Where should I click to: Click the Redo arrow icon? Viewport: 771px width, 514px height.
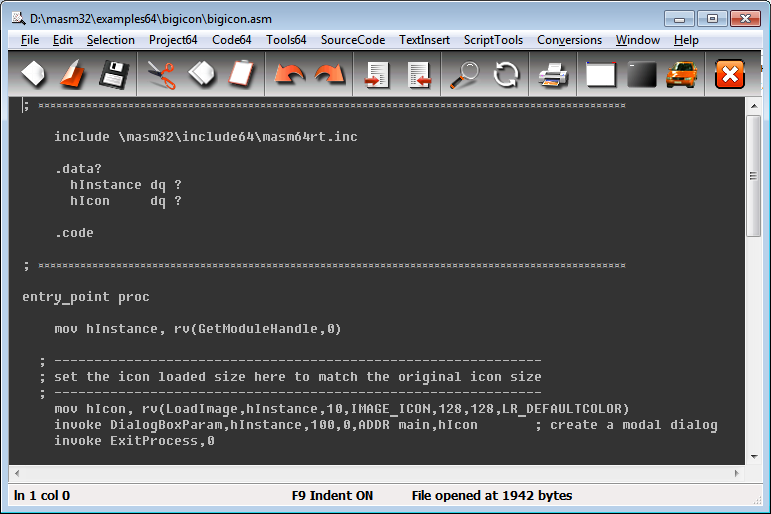329,74
